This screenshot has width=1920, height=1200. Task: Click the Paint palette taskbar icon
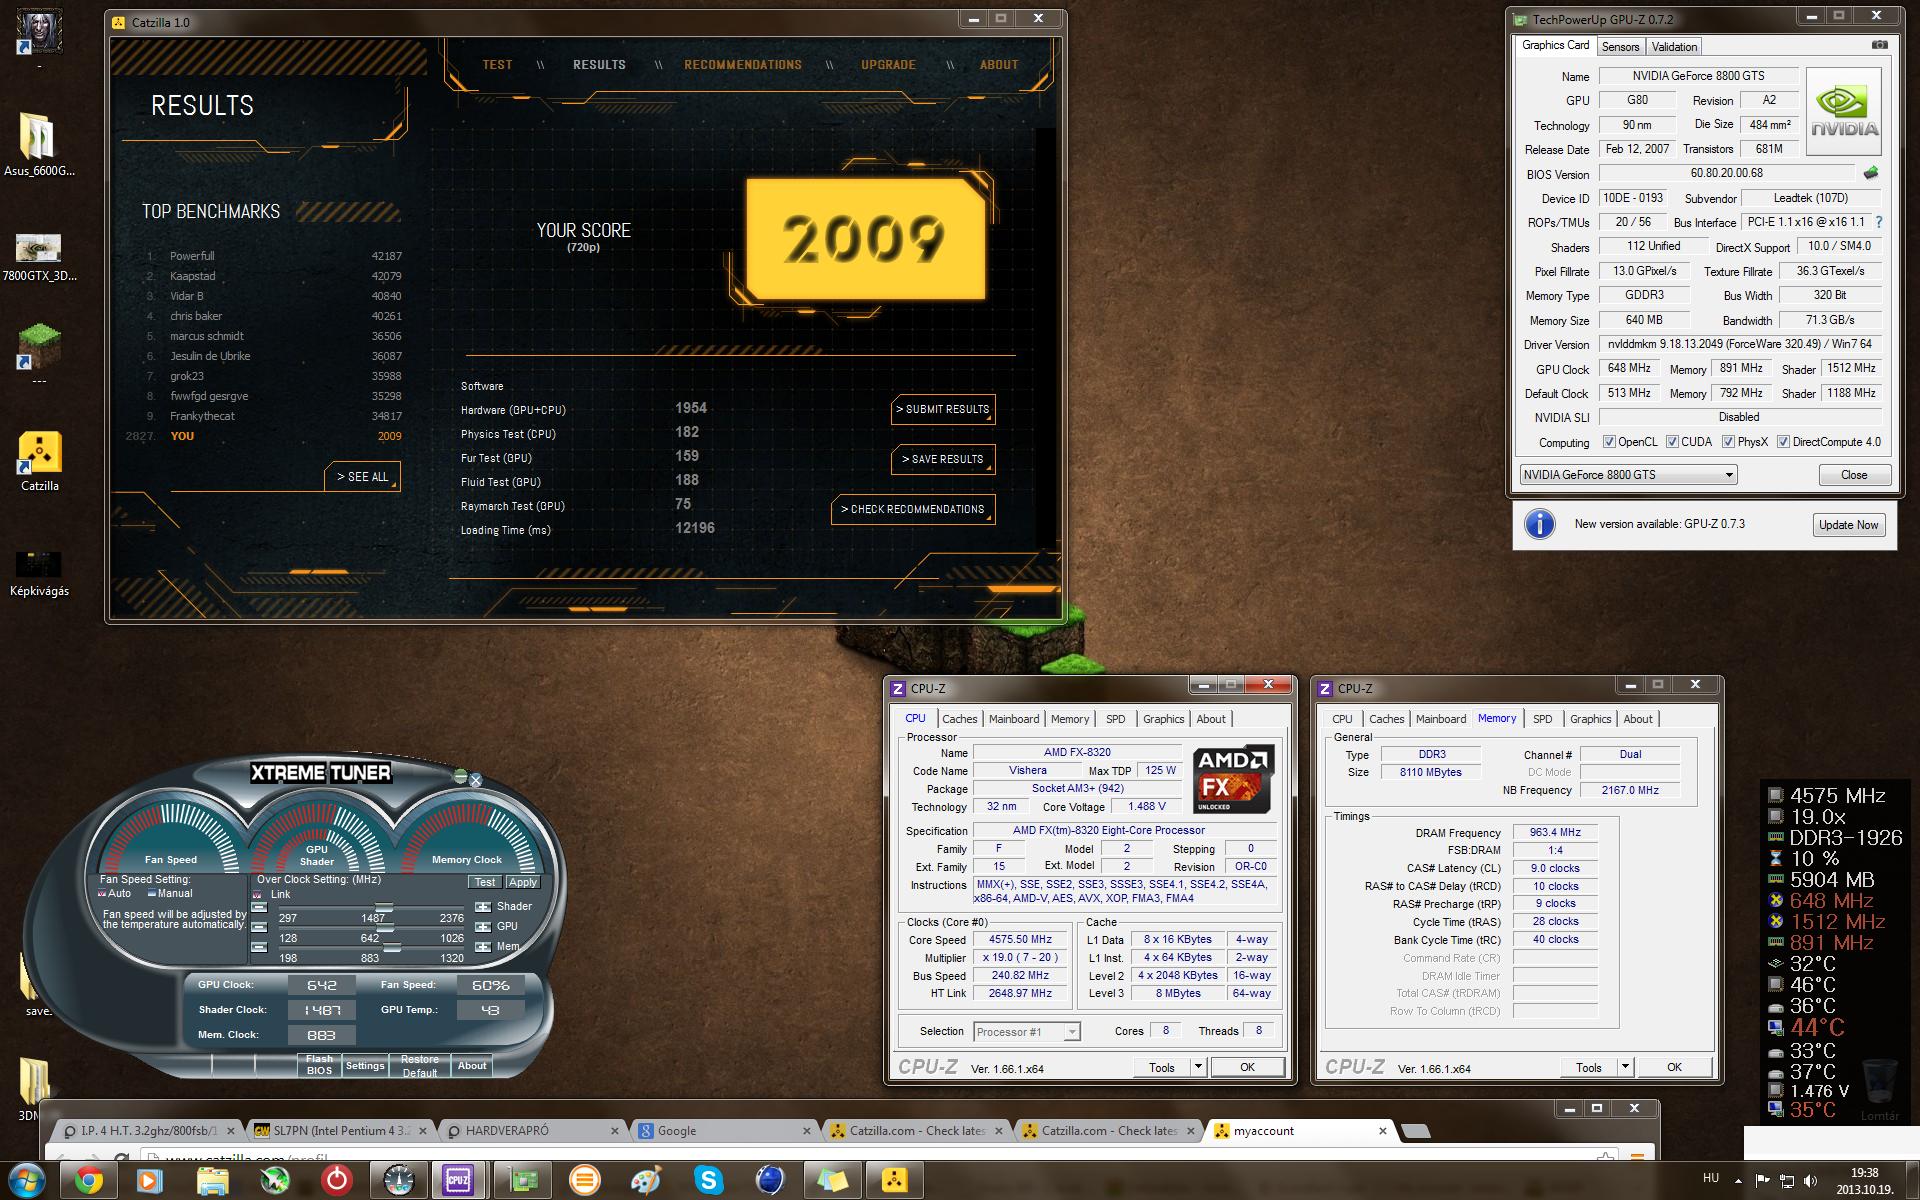tap(646, 1181)
